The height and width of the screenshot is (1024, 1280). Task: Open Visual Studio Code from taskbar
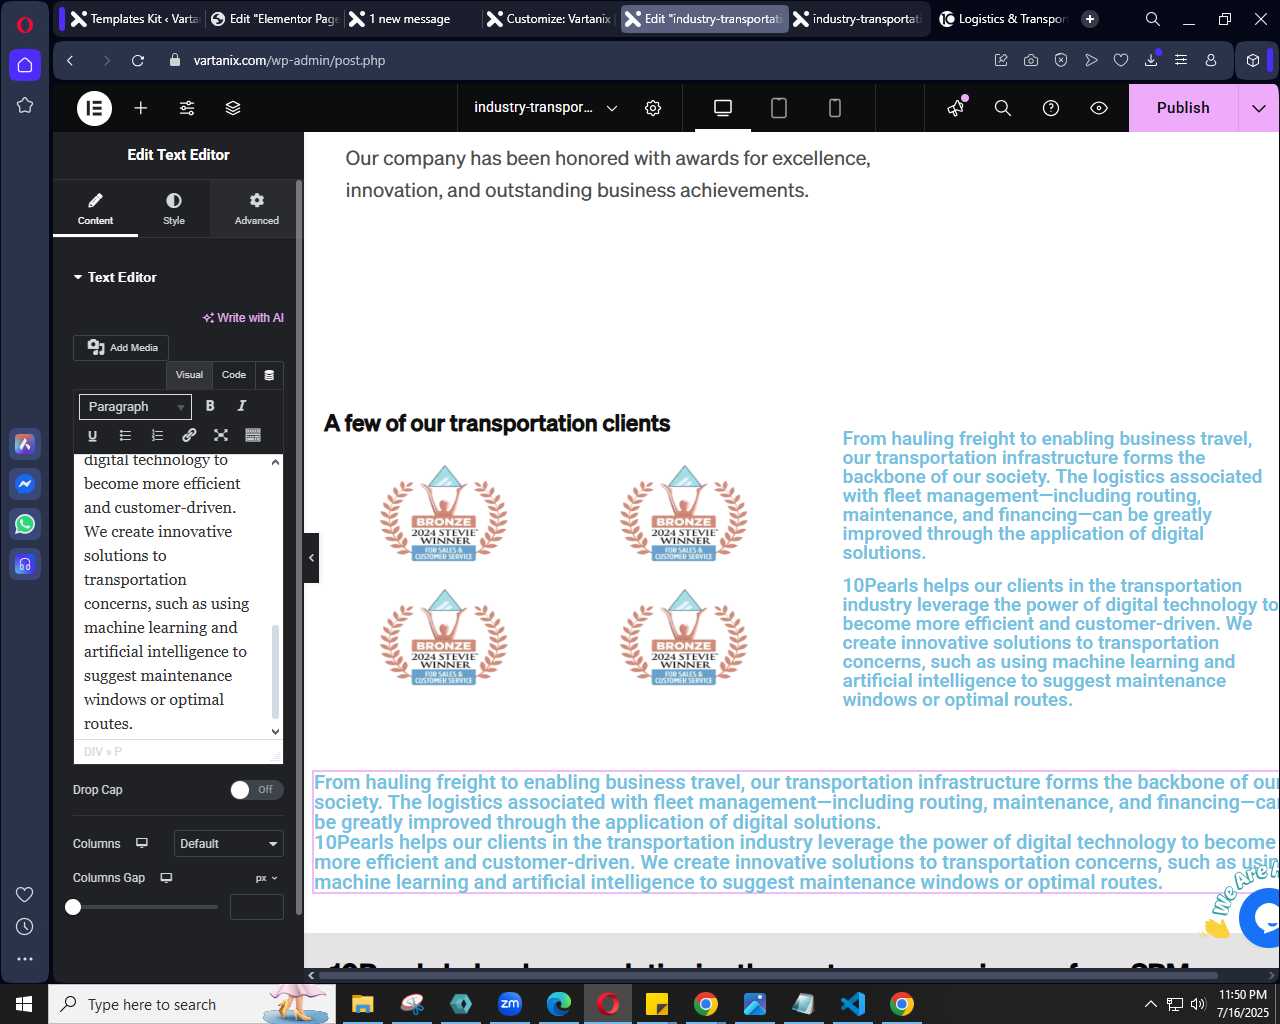pyautogui.click(x=853, y=1004)
